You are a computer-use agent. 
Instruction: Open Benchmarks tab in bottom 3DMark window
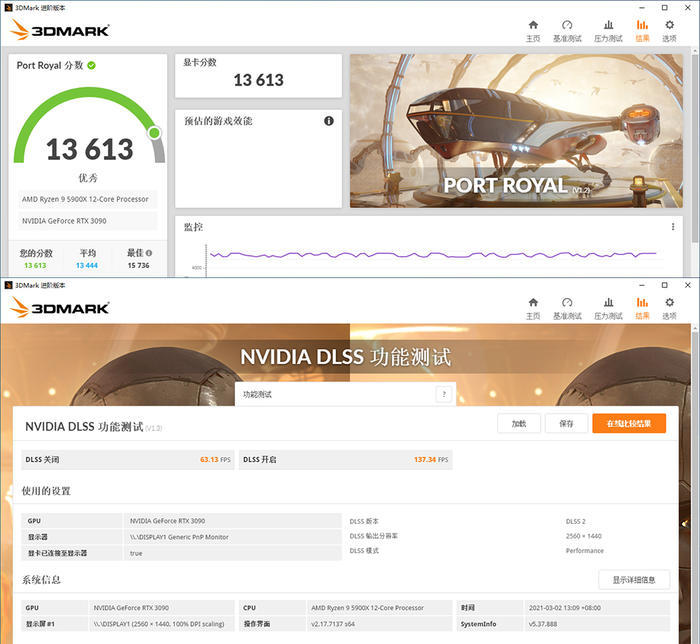click(x=567, y=308)
